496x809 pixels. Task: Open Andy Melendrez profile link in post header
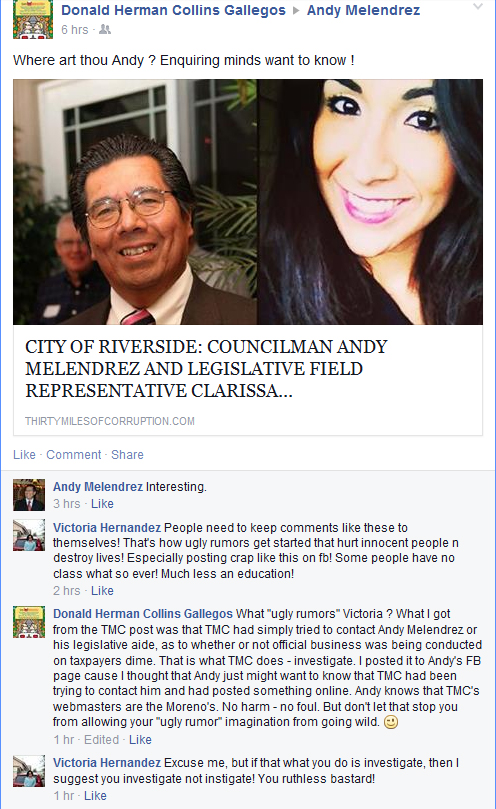[x=363, y=10]
